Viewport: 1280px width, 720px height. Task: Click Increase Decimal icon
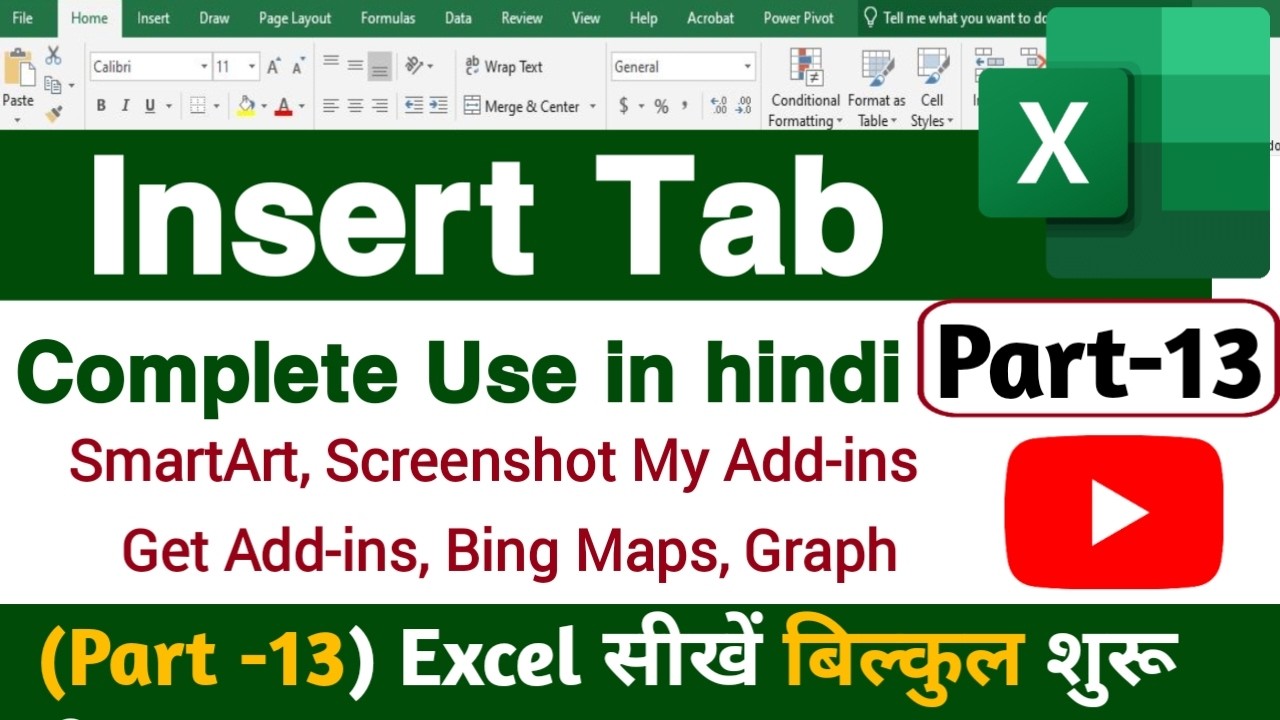point(718,105)
